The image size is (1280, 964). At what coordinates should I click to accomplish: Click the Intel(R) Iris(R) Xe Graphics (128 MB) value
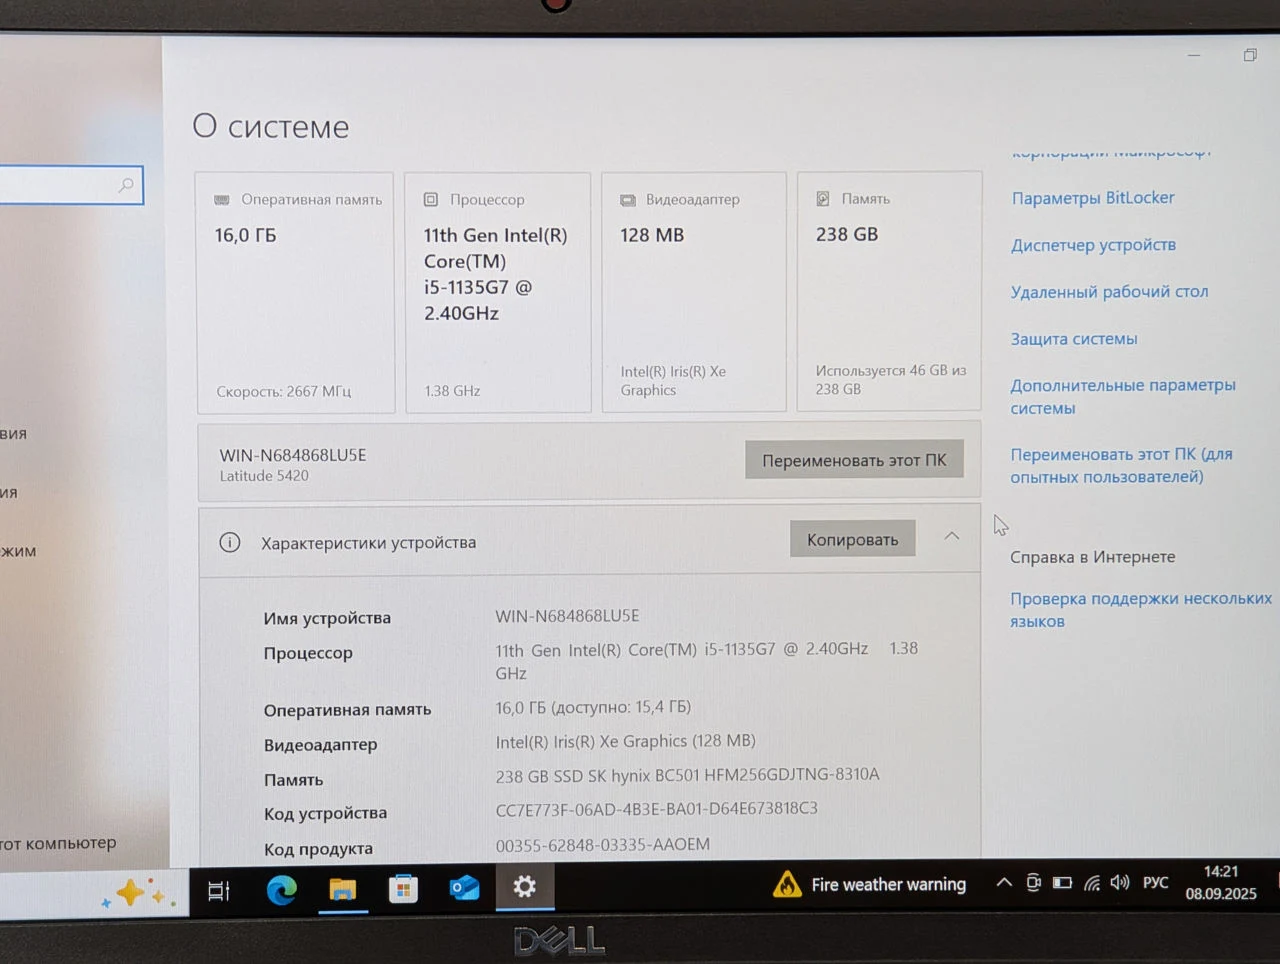click(626, 741)
